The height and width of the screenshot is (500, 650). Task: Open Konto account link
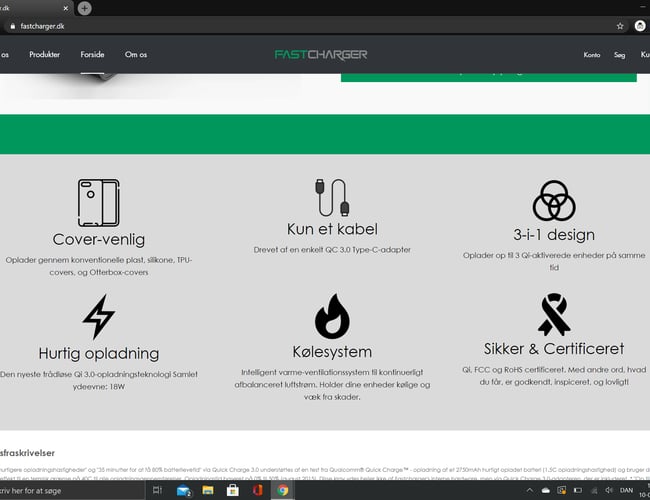[x=592, y=55]
